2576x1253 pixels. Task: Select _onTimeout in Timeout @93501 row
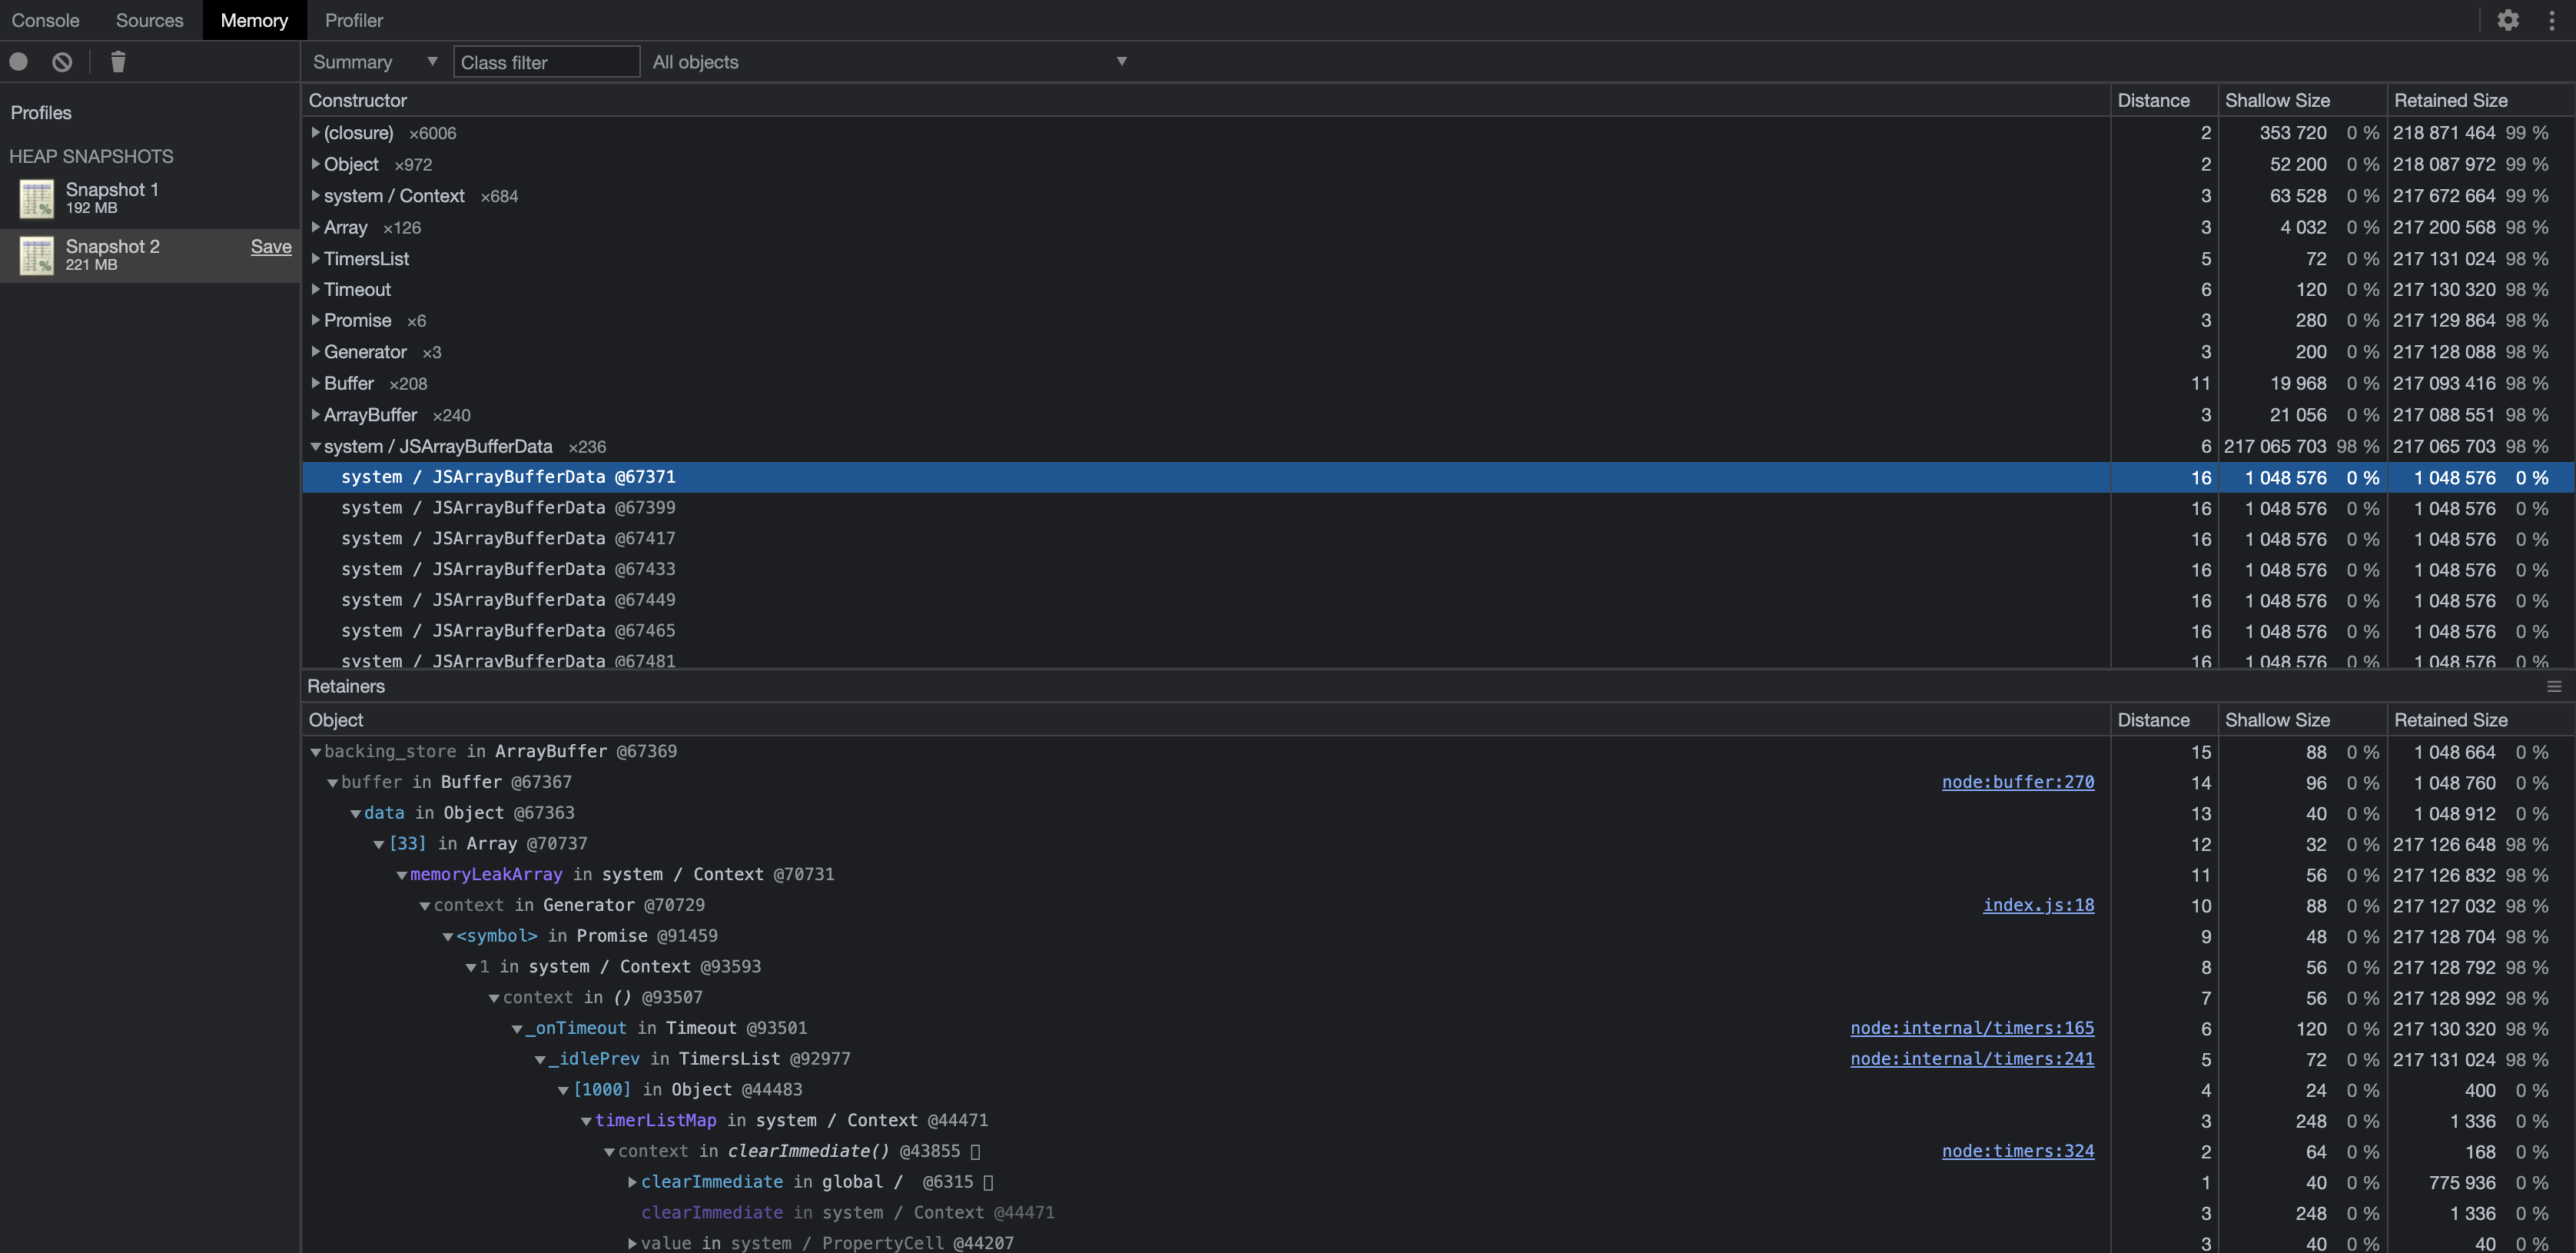[1438, 1028]
